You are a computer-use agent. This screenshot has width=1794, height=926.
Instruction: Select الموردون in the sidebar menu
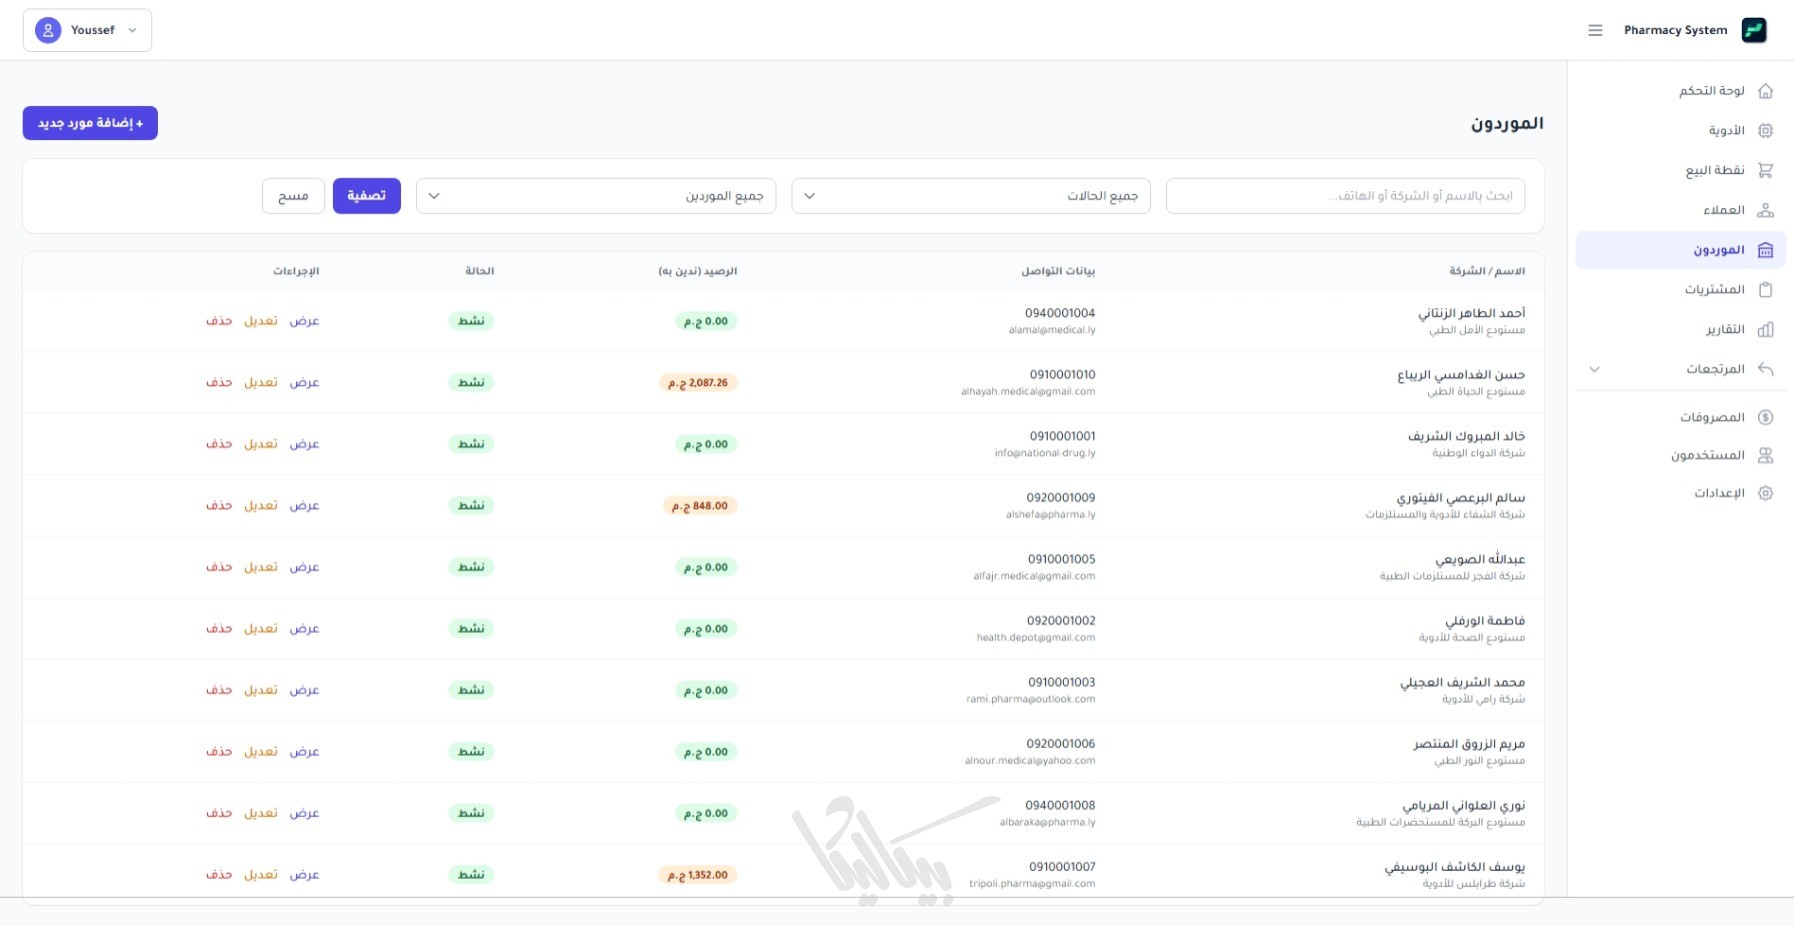click(1718, 250)
